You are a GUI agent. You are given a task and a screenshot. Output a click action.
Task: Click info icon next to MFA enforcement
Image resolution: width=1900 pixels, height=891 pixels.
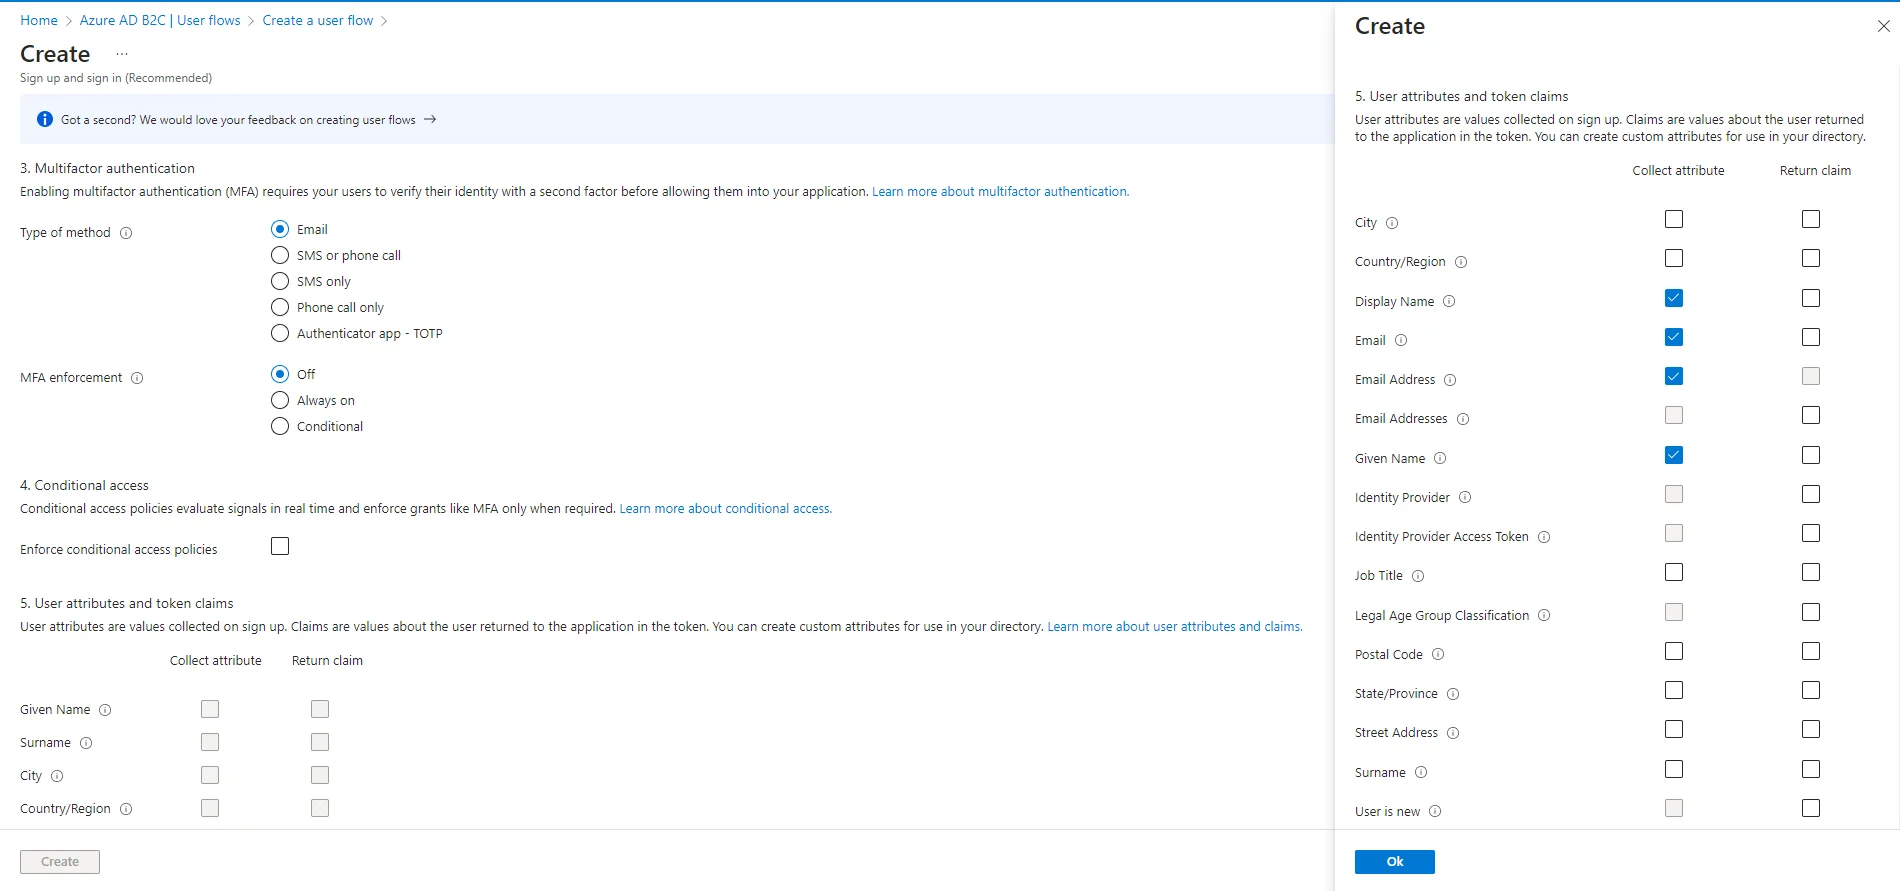pyautogui.click(x=137, y=378)
